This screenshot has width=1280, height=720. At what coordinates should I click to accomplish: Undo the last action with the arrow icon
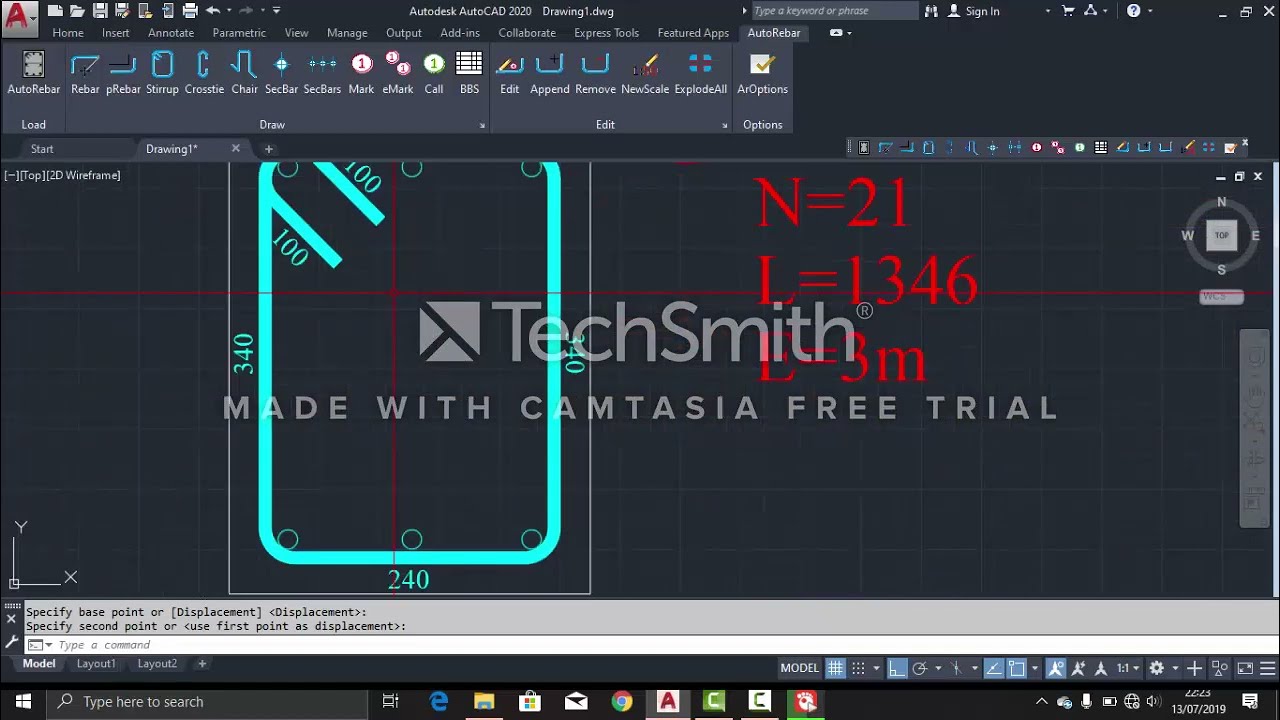click(x=213, y=11)
